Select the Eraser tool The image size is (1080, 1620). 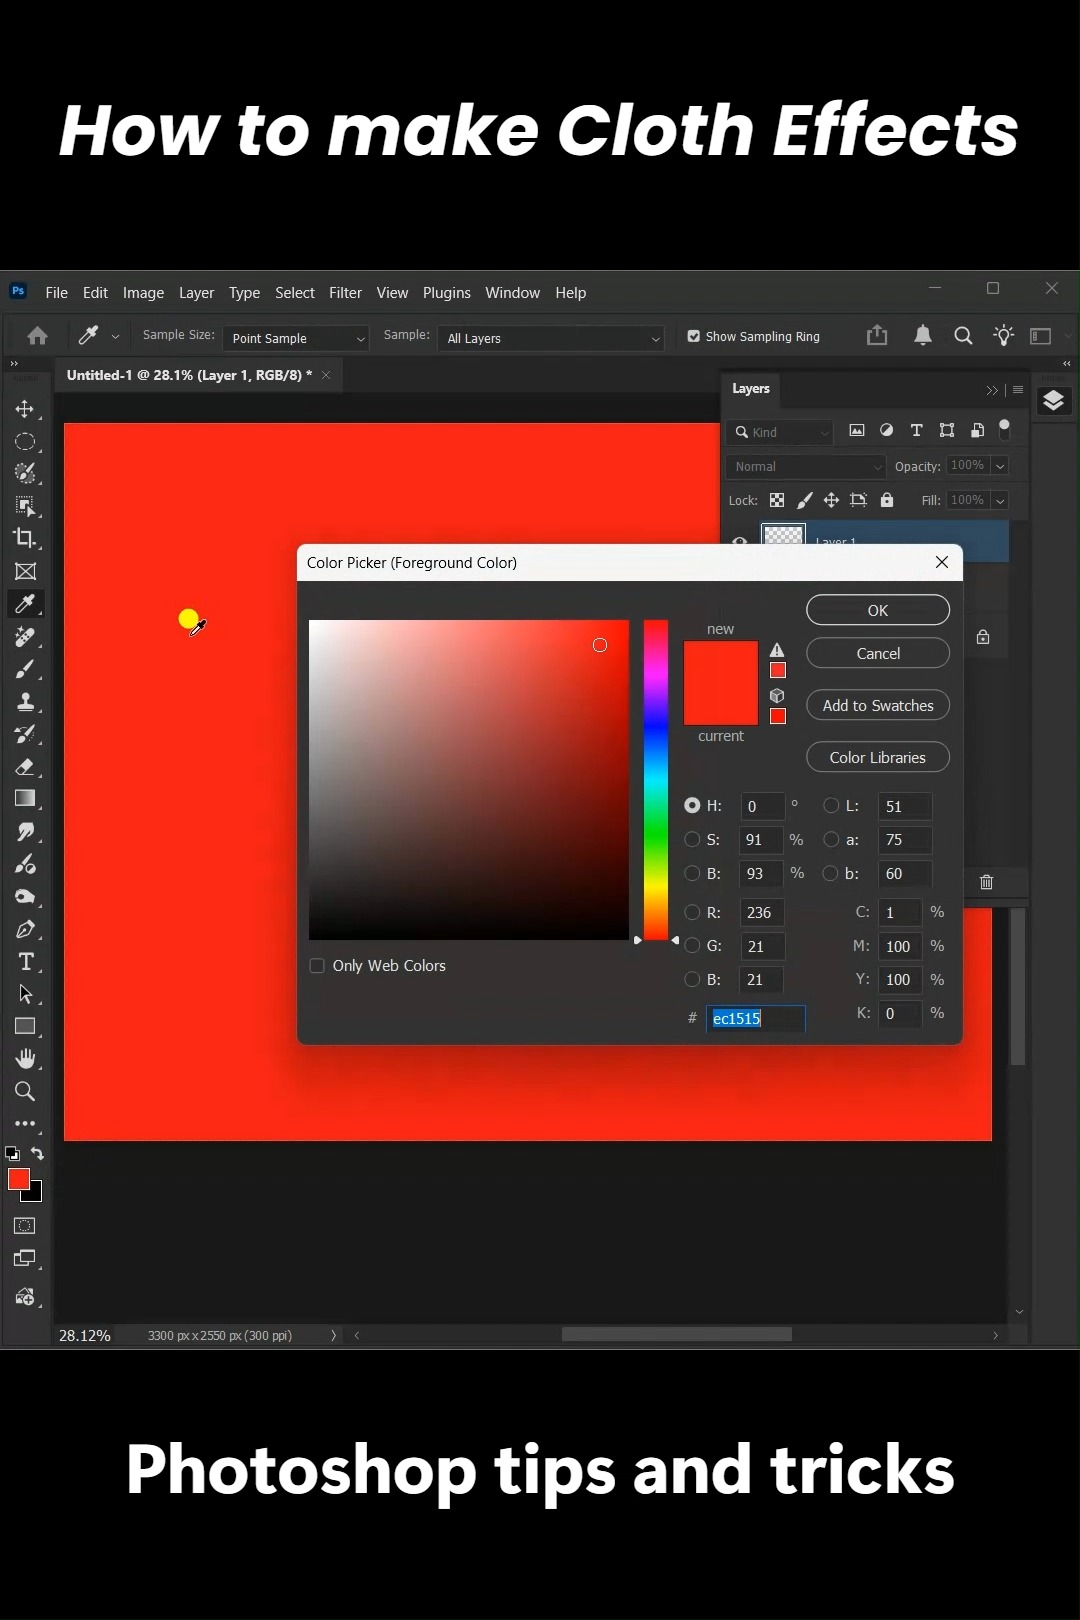pyautogui.click(x=25, y=767)
